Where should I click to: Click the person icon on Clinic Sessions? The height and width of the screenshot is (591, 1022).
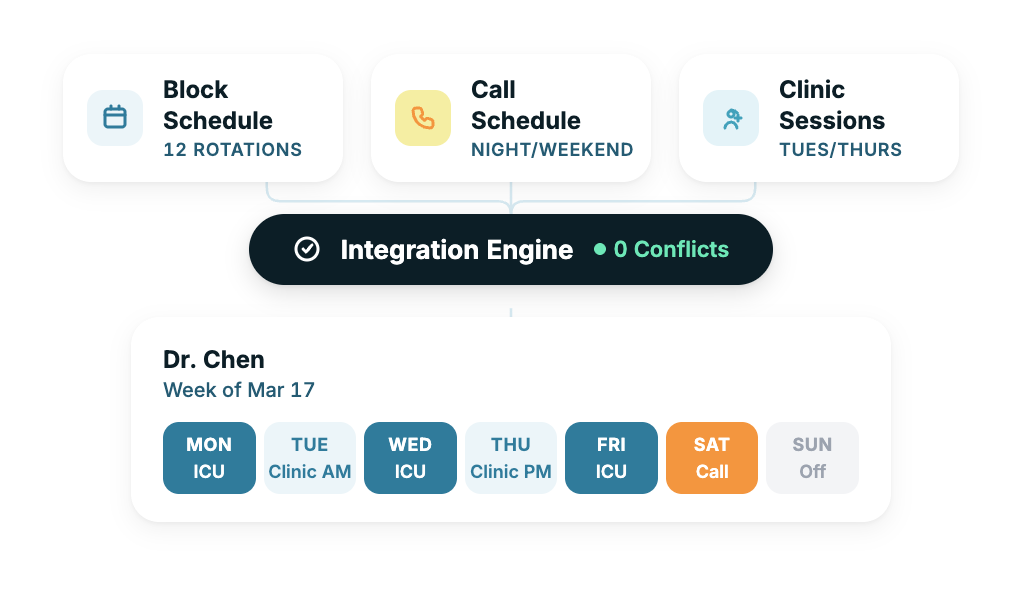[731, 118]
